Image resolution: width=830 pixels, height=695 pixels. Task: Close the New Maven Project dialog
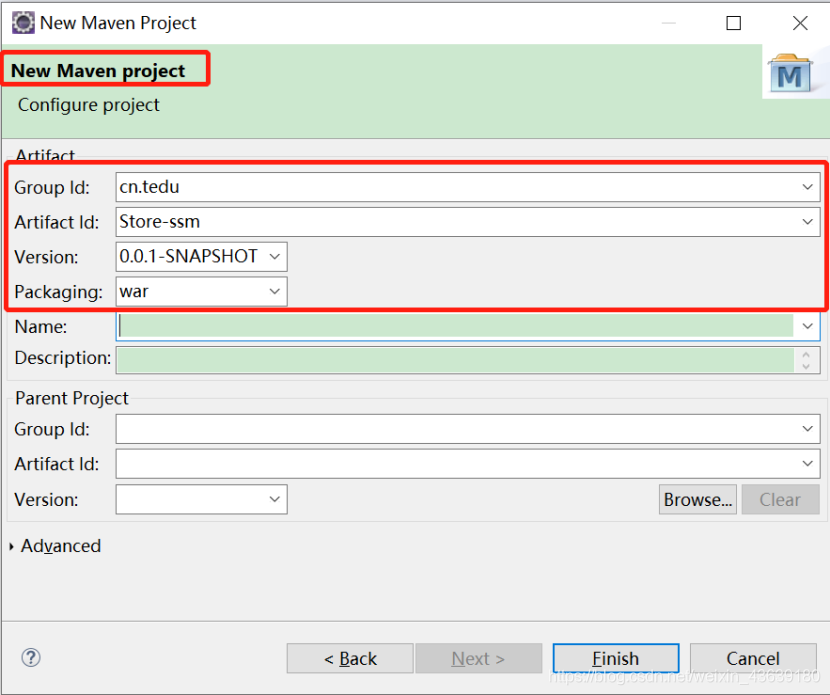[x=800, y=23]
